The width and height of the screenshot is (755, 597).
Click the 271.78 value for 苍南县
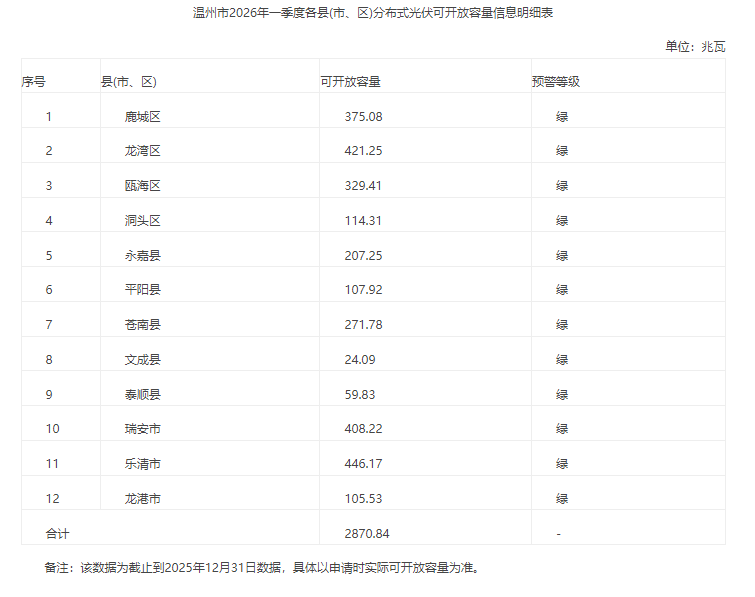[x=363, y=325]
